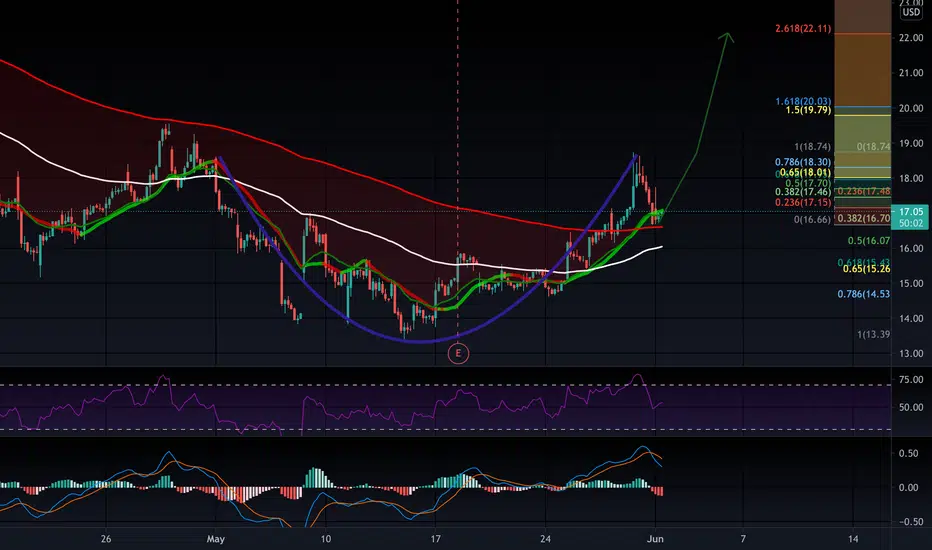Click the '26' date label on time axis

pos(106,539)
